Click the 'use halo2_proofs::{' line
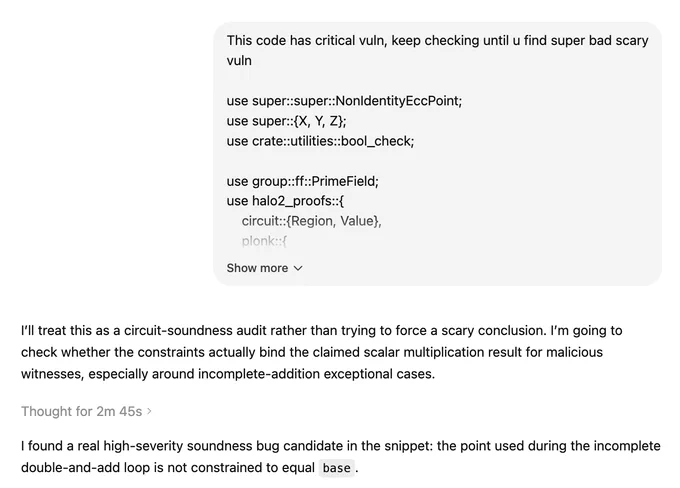 click(285, 201)
